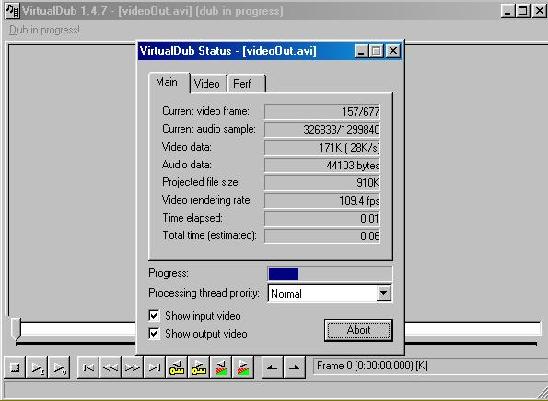548x401 pixels.
Task: Close the VirtualDub Status dialog
Action: [393, 51]
